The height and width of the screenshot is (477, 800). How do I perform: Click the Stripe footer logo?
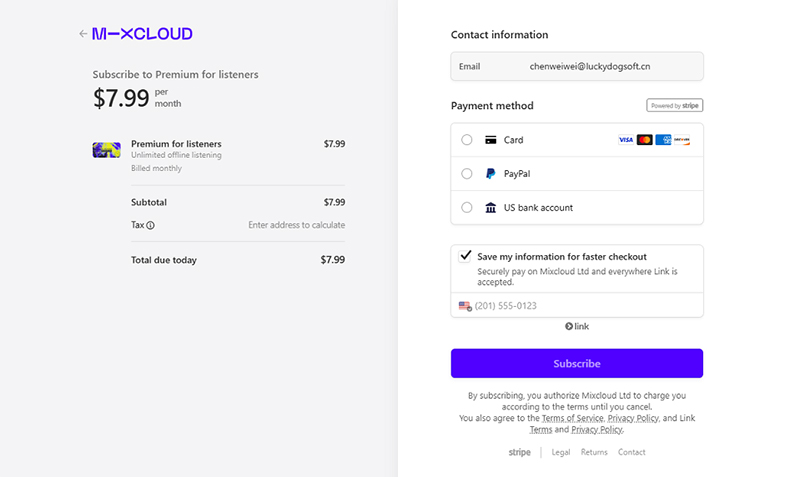point(519,452)
